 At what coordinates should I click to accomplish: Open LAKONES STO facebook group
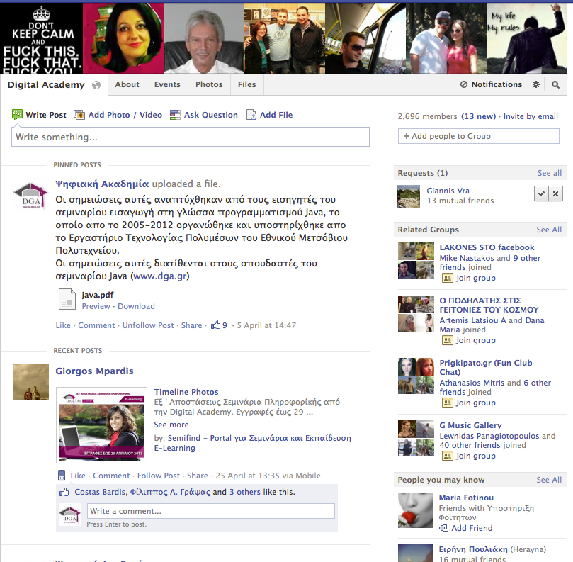(x=487, y=247)
